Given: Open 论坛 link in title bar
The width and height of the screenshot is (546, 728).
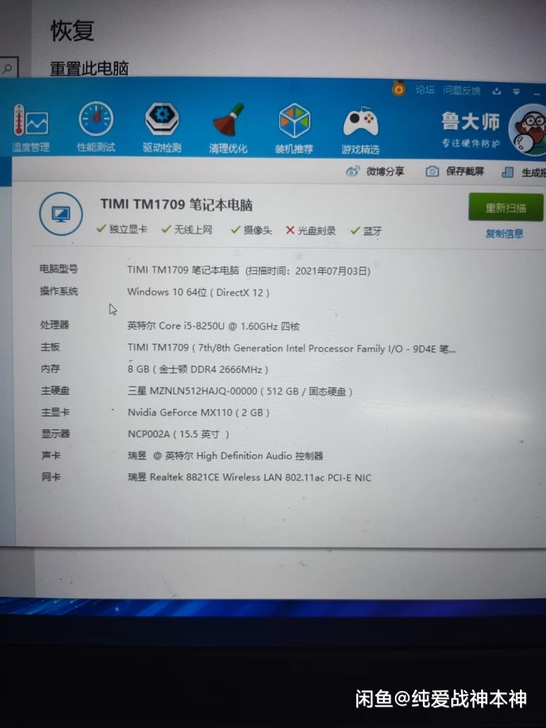Looking at the screenshot, I should pos(425,90).
